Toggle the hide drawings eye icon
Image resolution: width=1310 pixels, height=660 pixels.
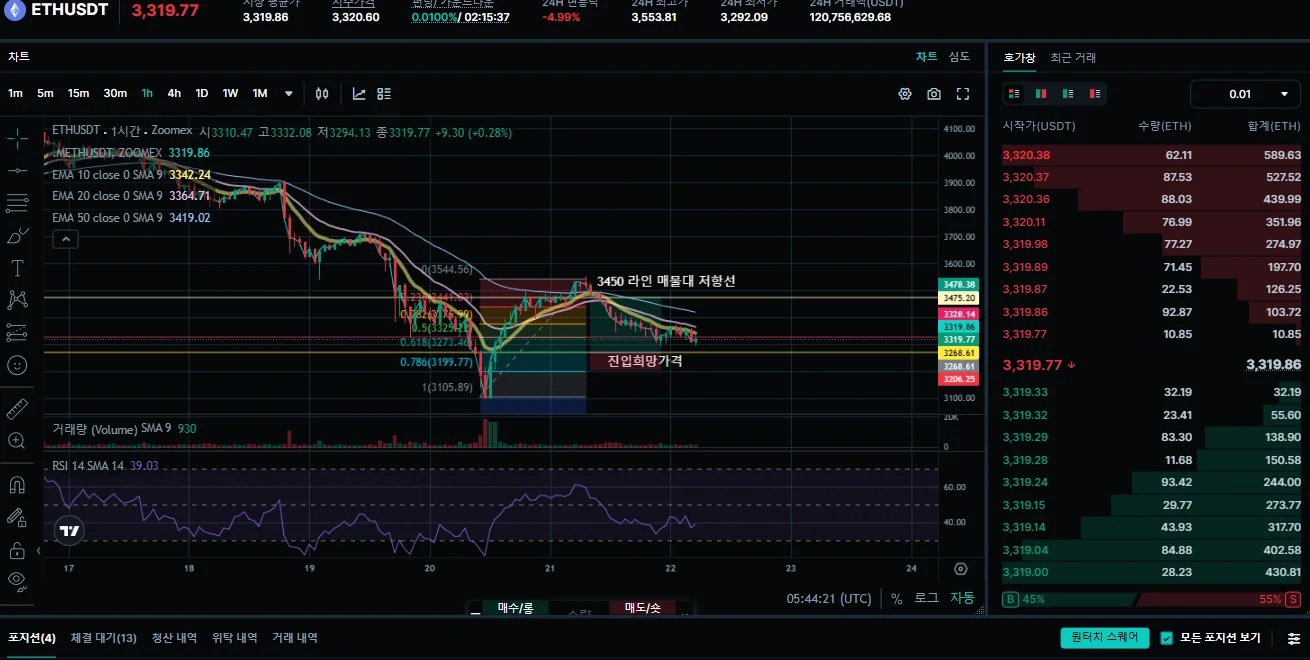[x=17, y=579]
